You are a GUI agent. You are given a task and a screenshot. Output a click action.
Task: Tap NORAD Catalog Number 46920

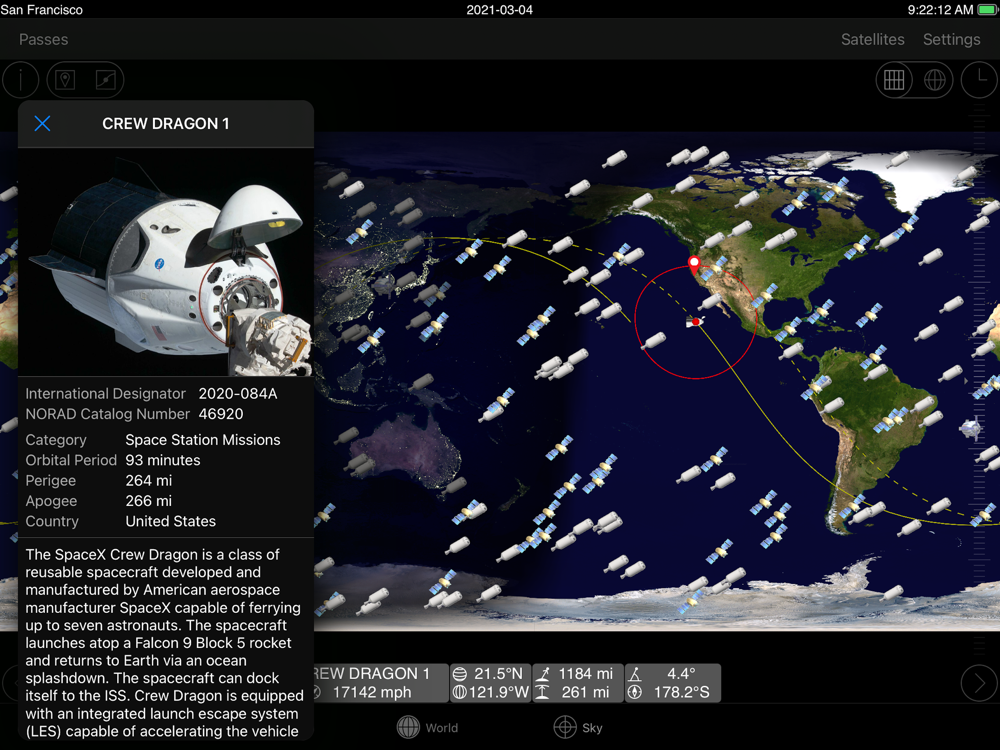click(221, 414)
